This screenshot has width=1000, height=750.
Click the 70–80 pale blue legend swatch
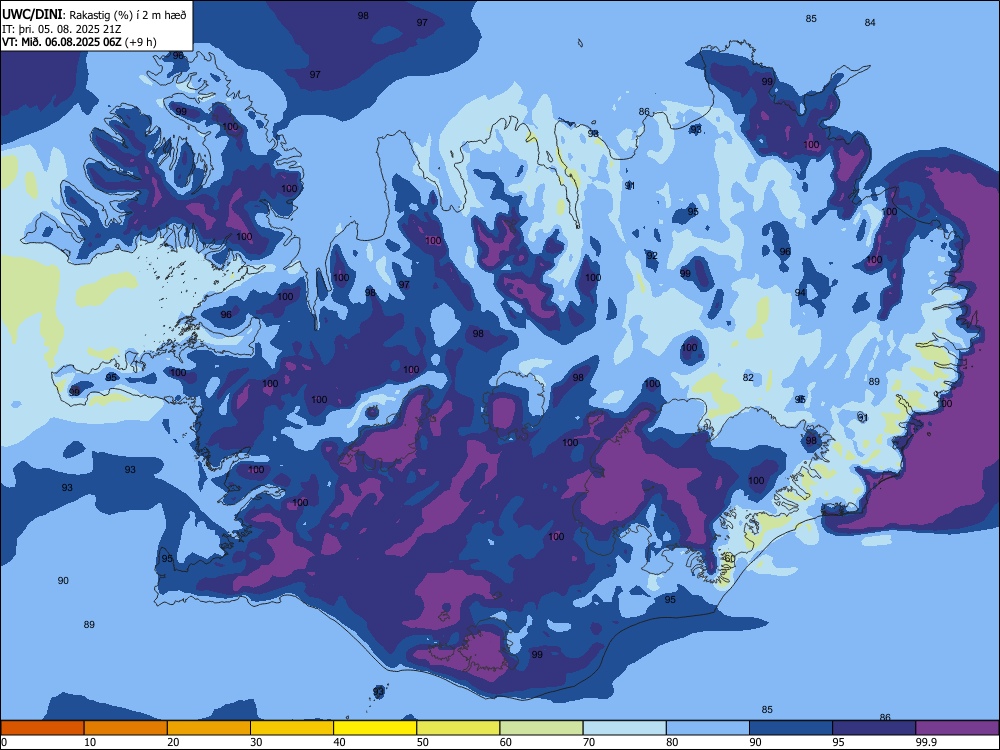(624, 728)
